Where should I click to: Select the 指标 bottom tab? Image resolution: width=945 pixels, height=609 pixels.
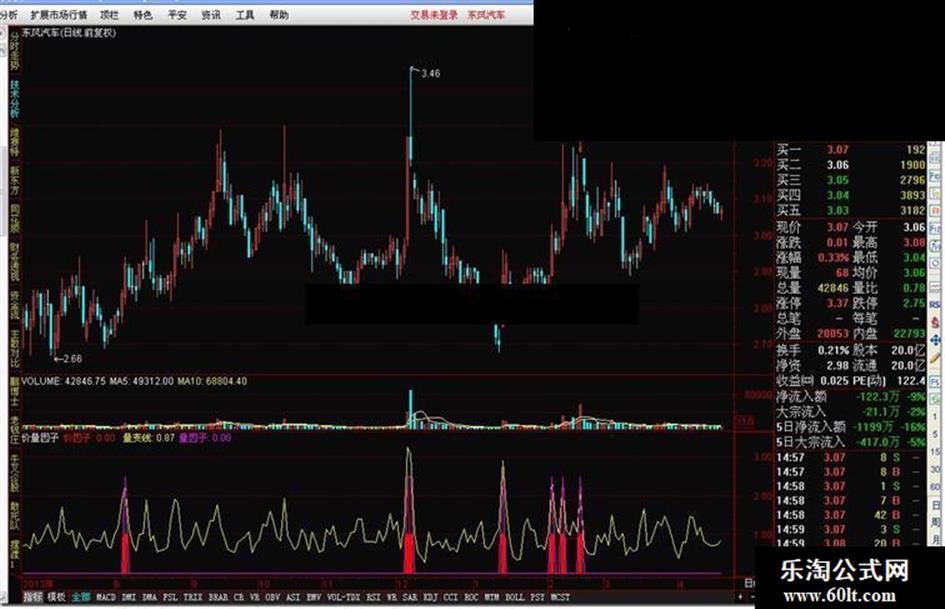point(33,597)
